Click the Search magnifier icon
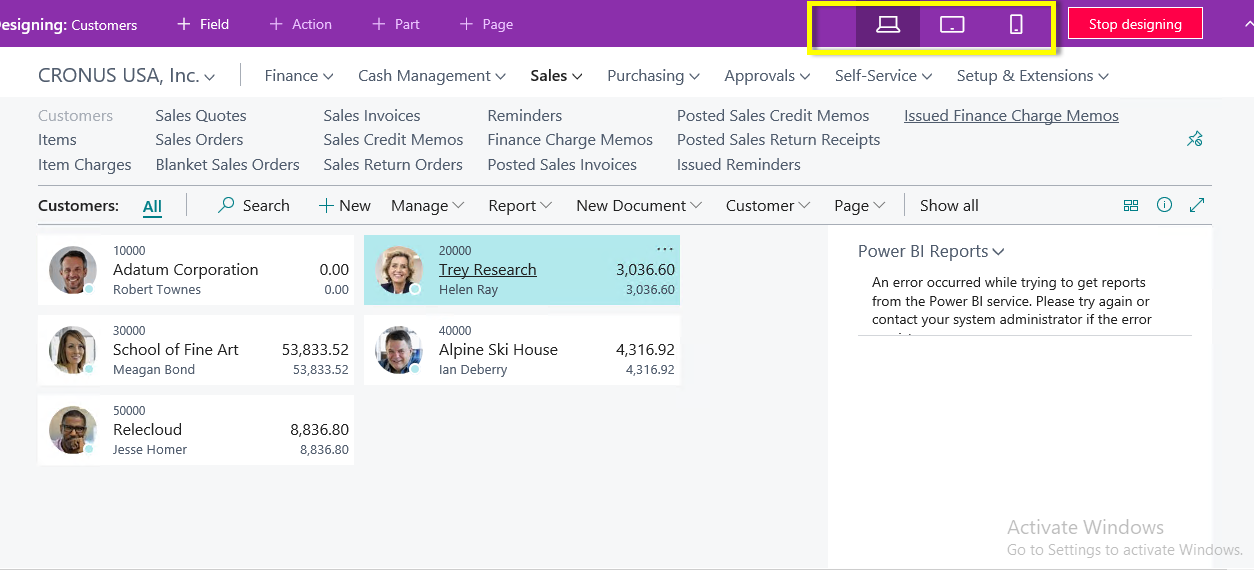The height and width of the screenshot is (570, 1254). (x=227, y=205)
